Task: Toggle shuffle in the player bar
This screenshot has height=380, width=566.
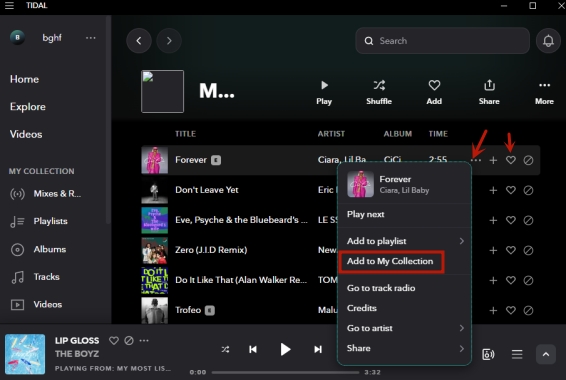Action: coord(225,349)
